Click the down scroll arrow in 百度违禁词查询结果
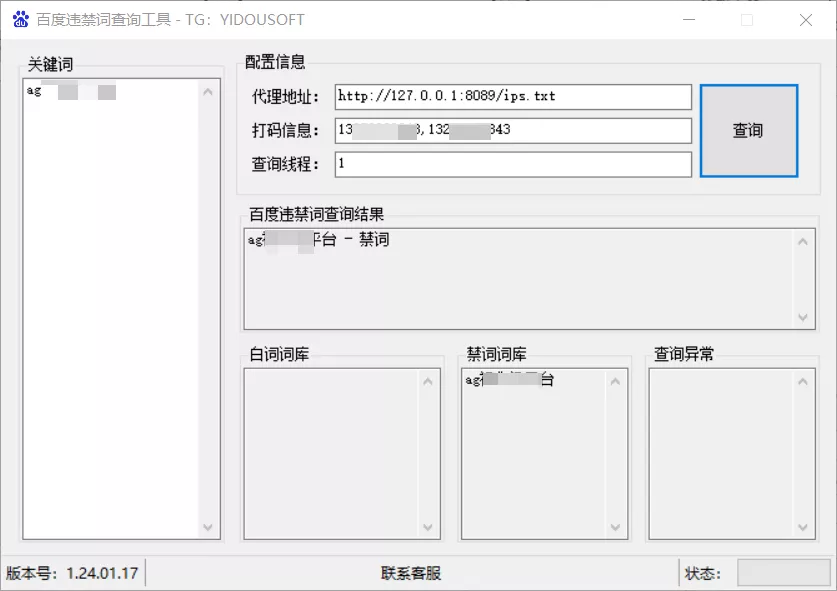837x591 pixels. 802,317
